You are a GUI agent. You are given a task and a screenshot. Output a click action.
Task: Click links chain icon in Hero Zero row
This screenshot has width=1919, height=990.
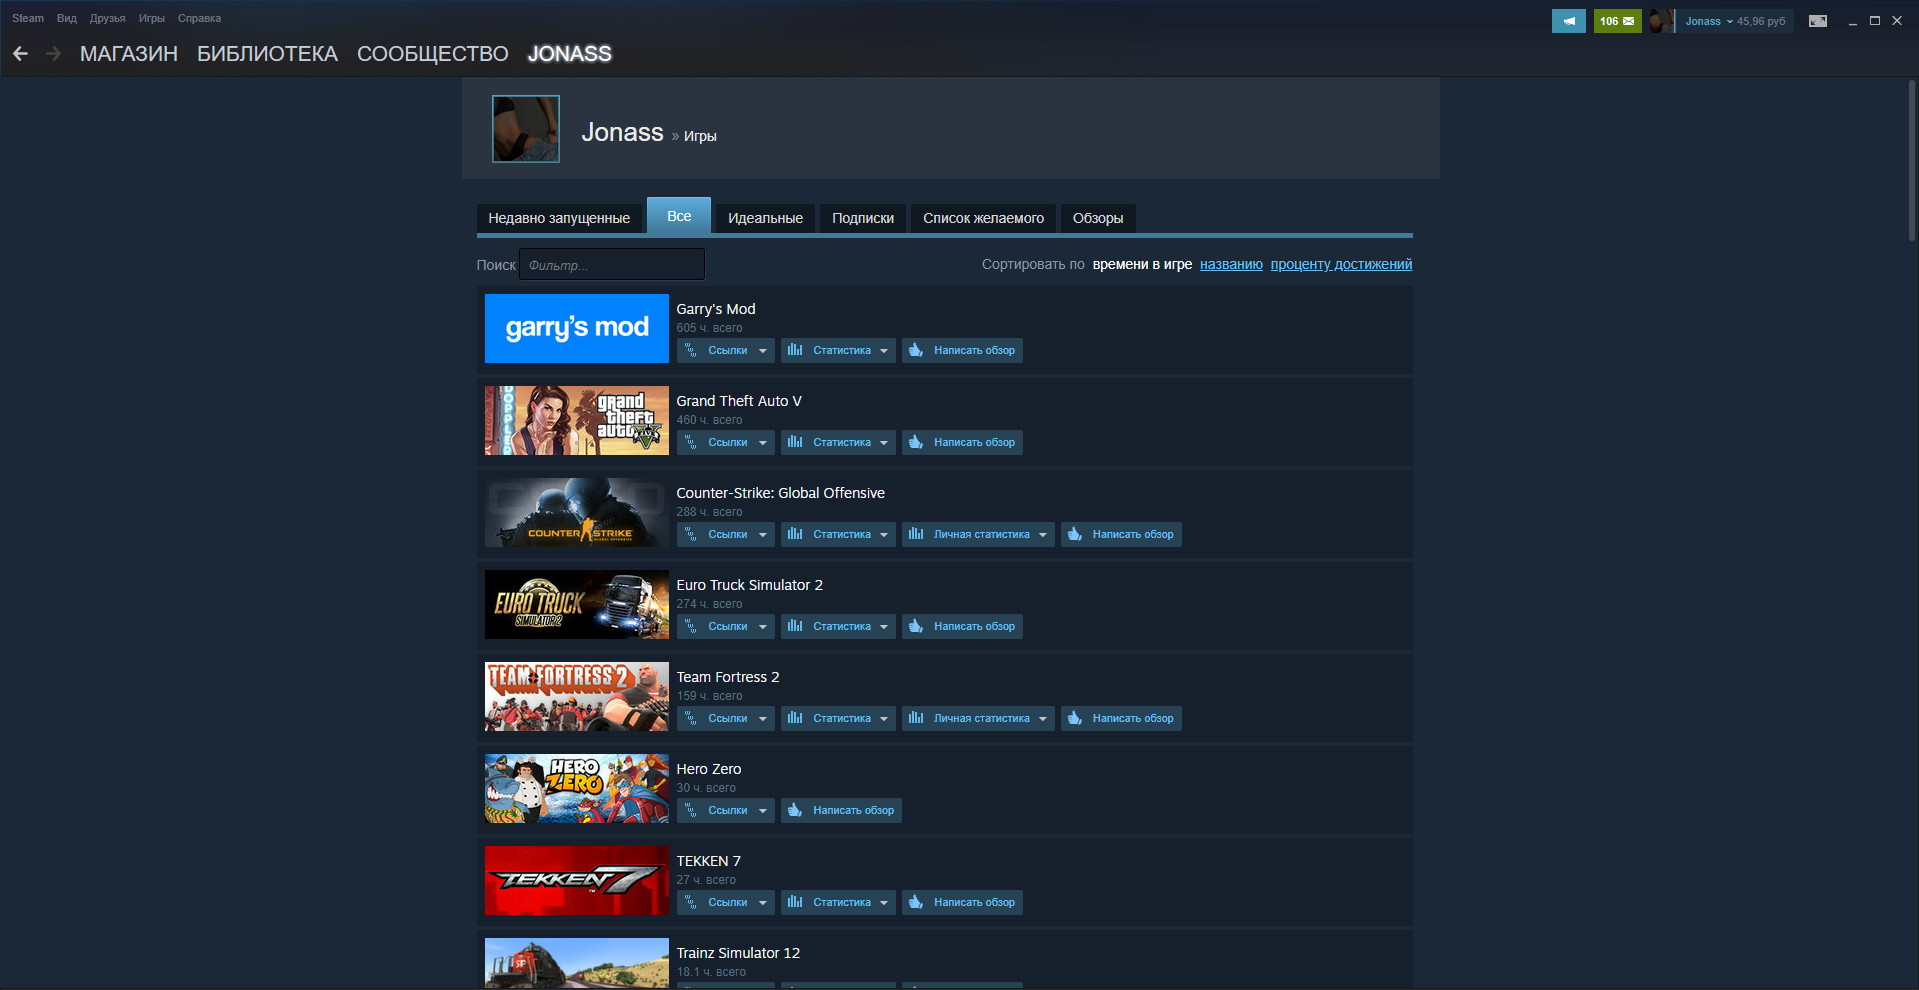click(691, 810)
